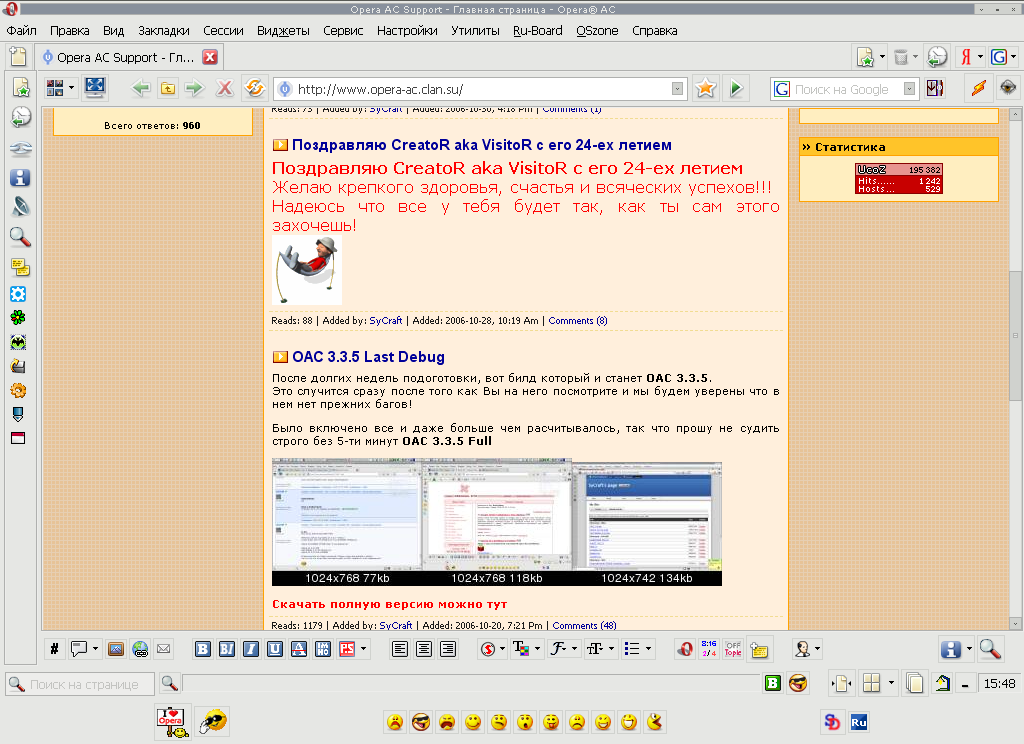Click the green Go play arrow

[736, 88]
